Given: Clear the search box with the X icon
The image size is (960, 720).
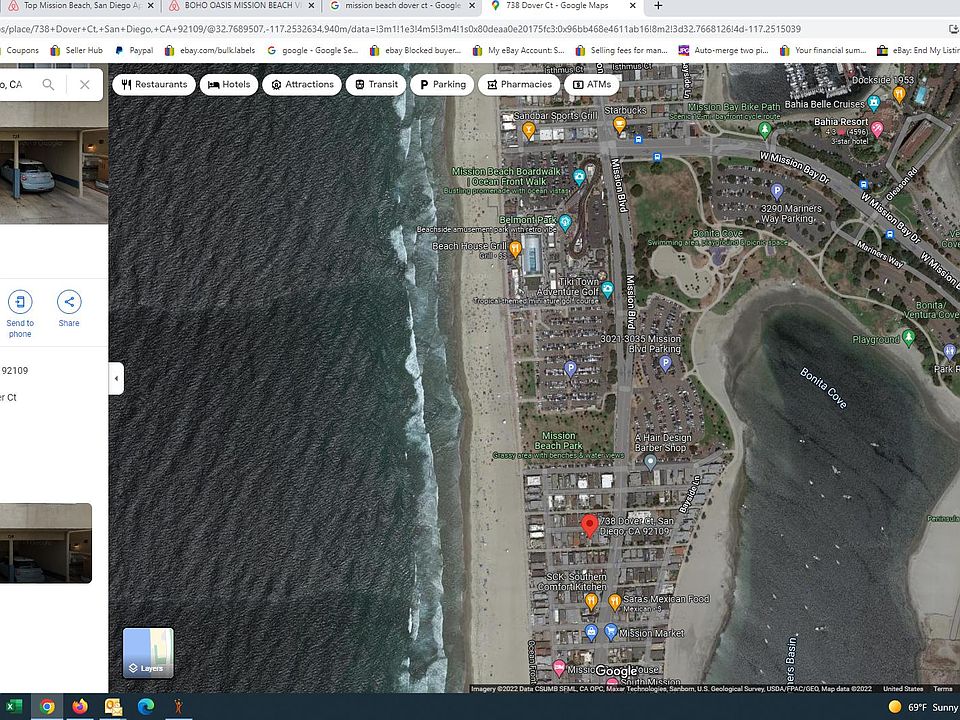Looking at the screenshot, I should 84,84.
